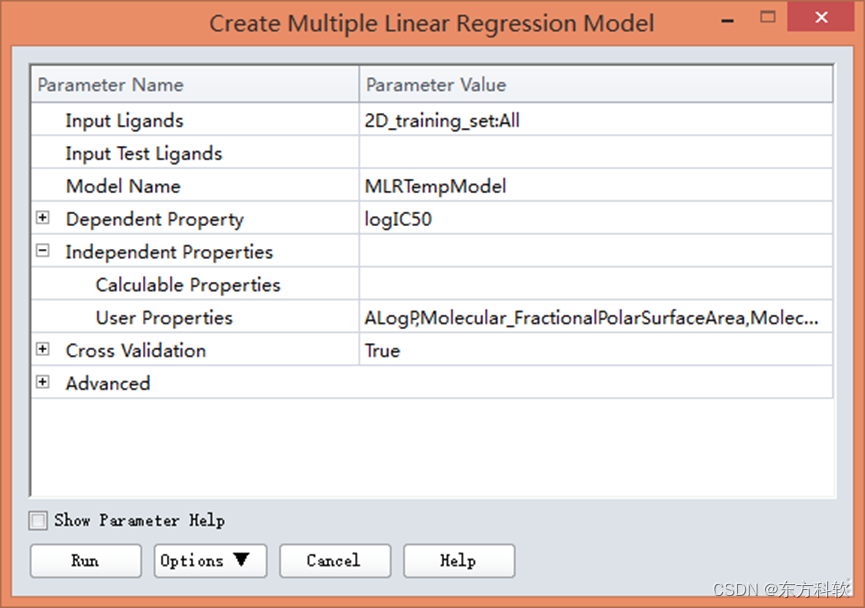Select the User Properties label
Viewport: 865px width, 608px height.
coord(164,318)
